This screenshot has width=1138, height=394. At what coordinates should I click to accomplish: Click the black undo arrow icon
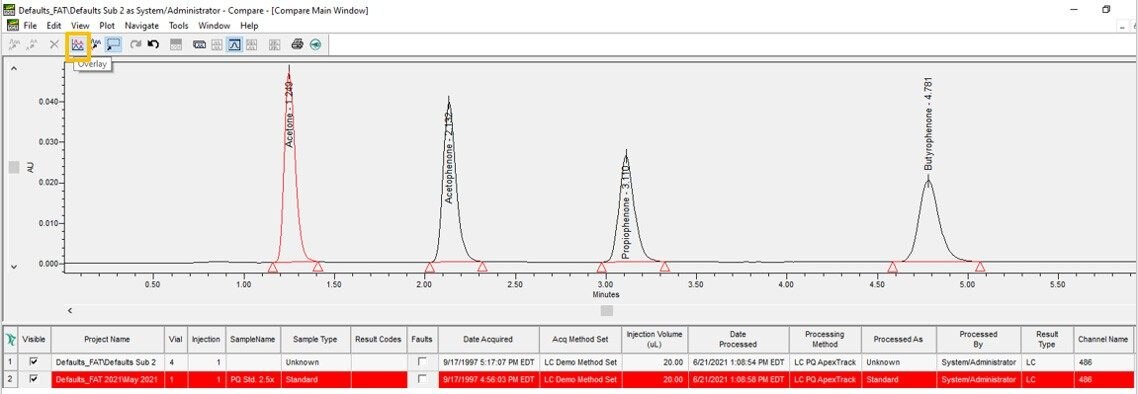[152, 44]
